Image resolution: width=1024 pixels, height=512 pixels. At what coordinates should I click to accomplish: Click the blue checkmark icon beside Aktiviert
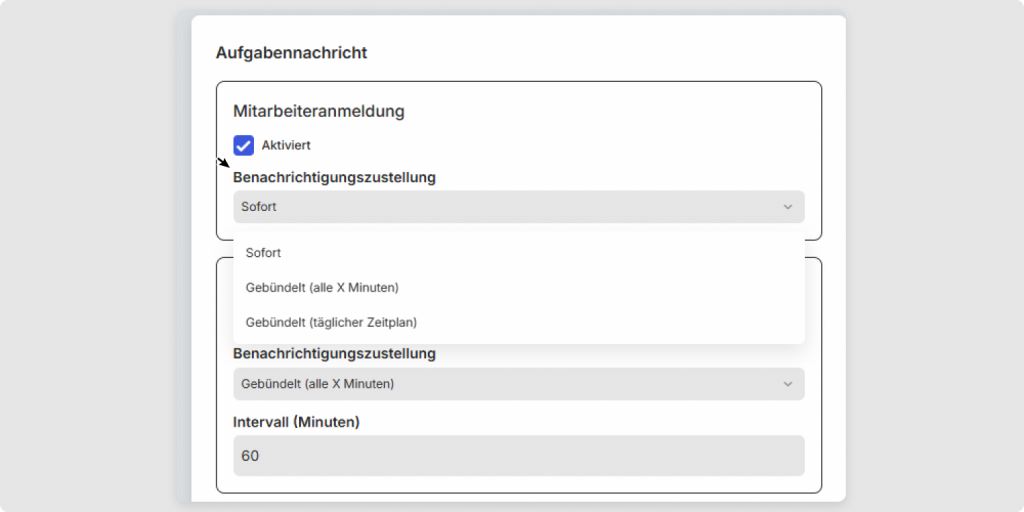(244, 146)
